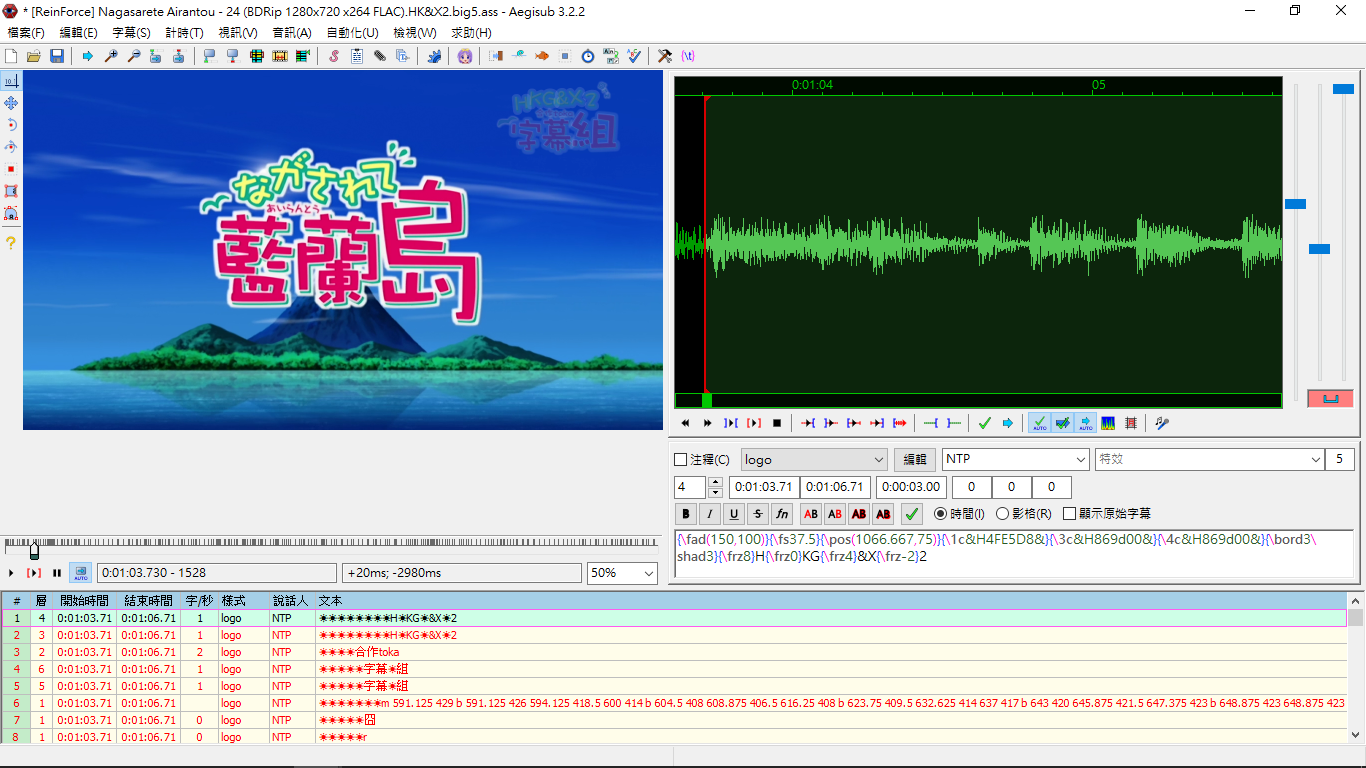Decrease the layer number spinner down arrow
Image resolution: width=1366 pixels, height=768 pixels.
click(715, 493)
